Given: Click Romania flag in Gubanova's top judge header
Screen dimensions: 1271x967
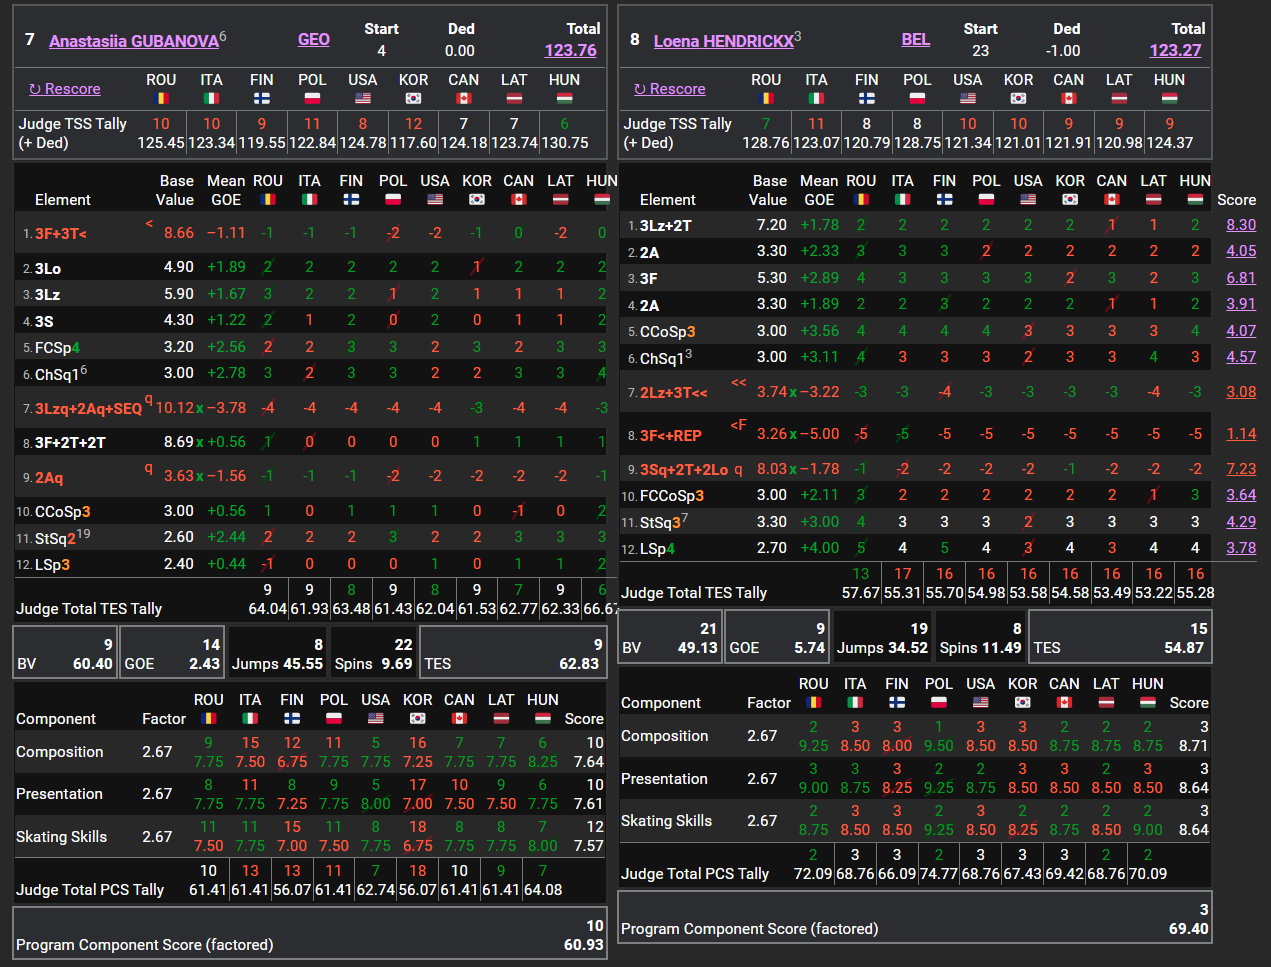Looking at the screenshot, I should tap(161, 98).
